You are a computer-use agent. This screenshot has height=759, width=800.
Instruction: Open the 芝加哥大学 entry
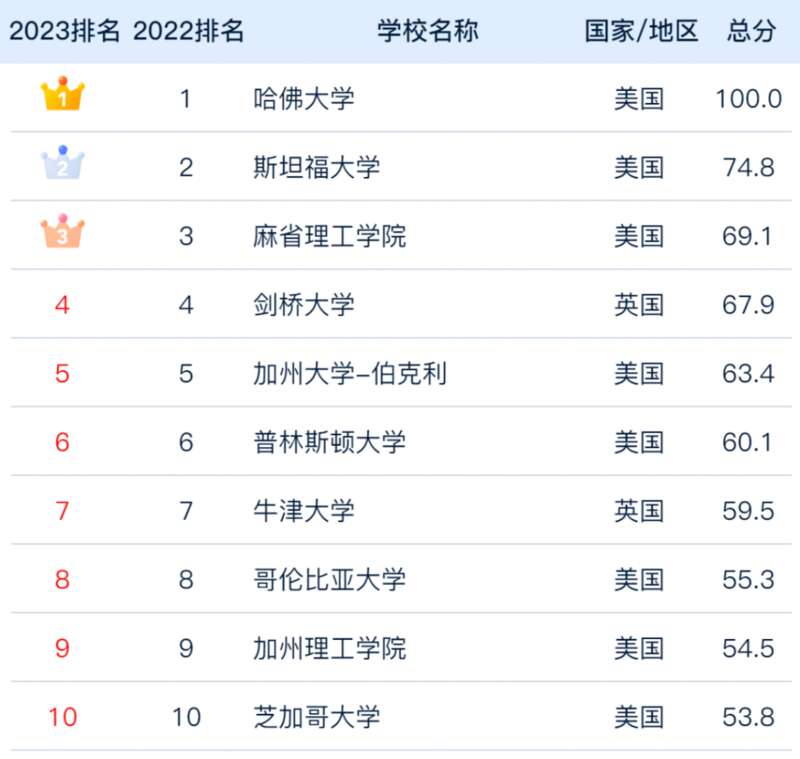click(316, 717)
